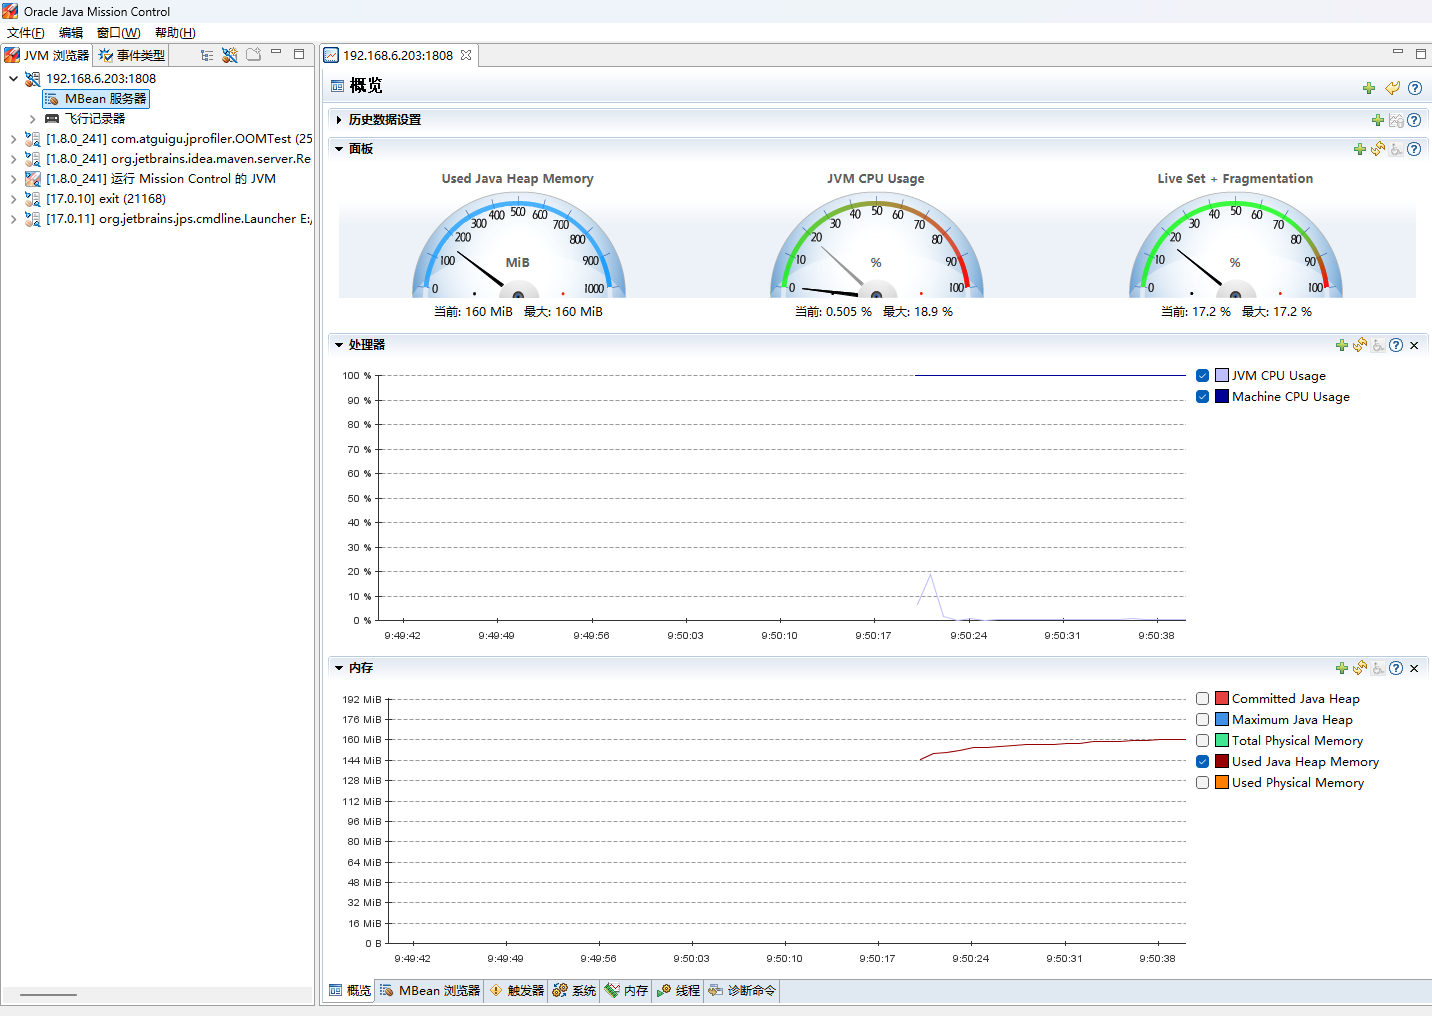The height and width of the screenshot is (1016, 1432).
Task: Collapse the 内存 section
Action: [x=339, y=668]
